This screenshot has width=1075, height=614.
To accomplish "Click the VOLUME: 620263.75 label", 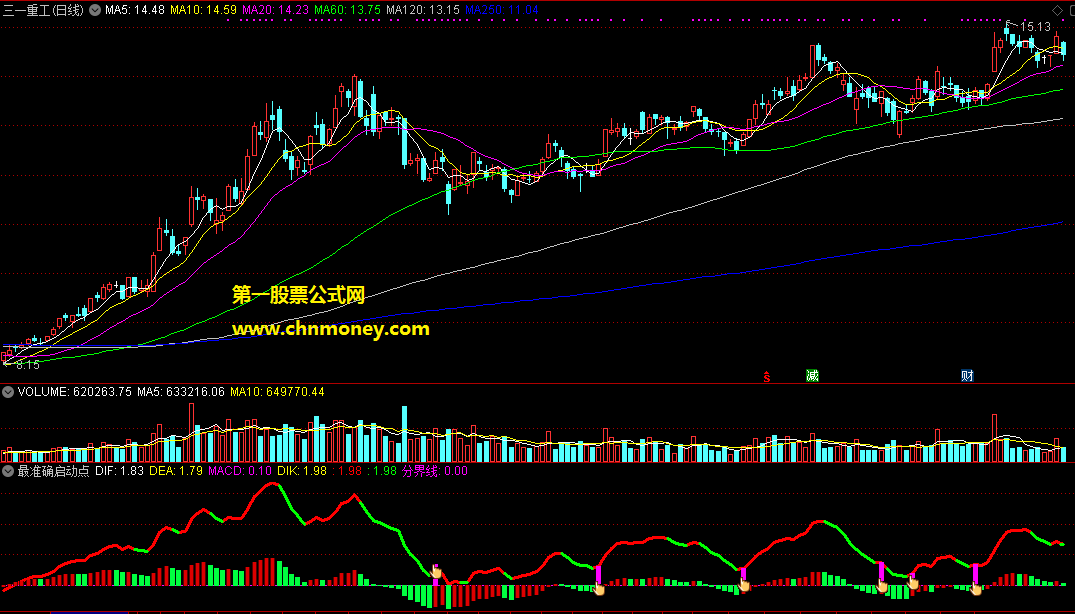I will tap(75, 392).
